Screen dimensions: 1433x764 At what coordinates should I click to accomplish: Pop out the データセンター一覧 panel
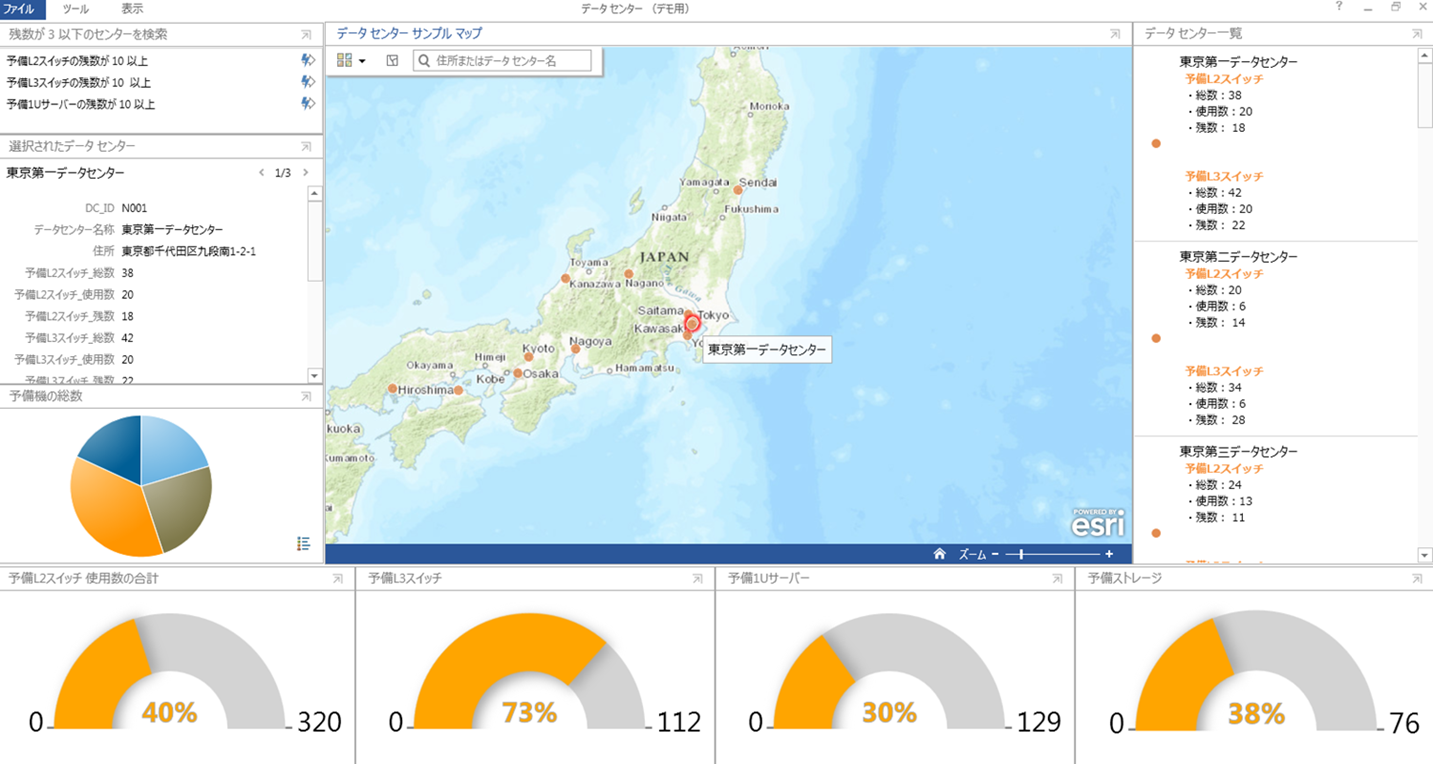pyautogui.click(x=1416, y=34)
